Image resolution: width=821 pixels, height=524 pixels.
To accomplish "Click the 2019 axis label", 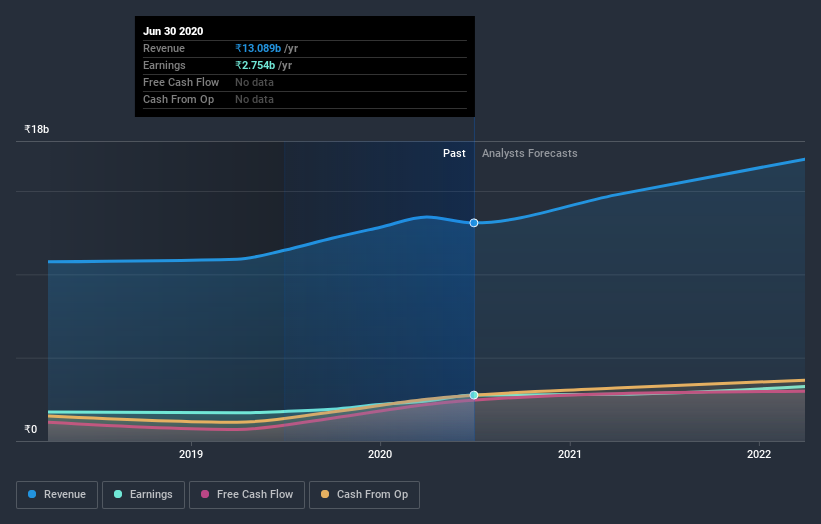I will [x=191, y=454].
